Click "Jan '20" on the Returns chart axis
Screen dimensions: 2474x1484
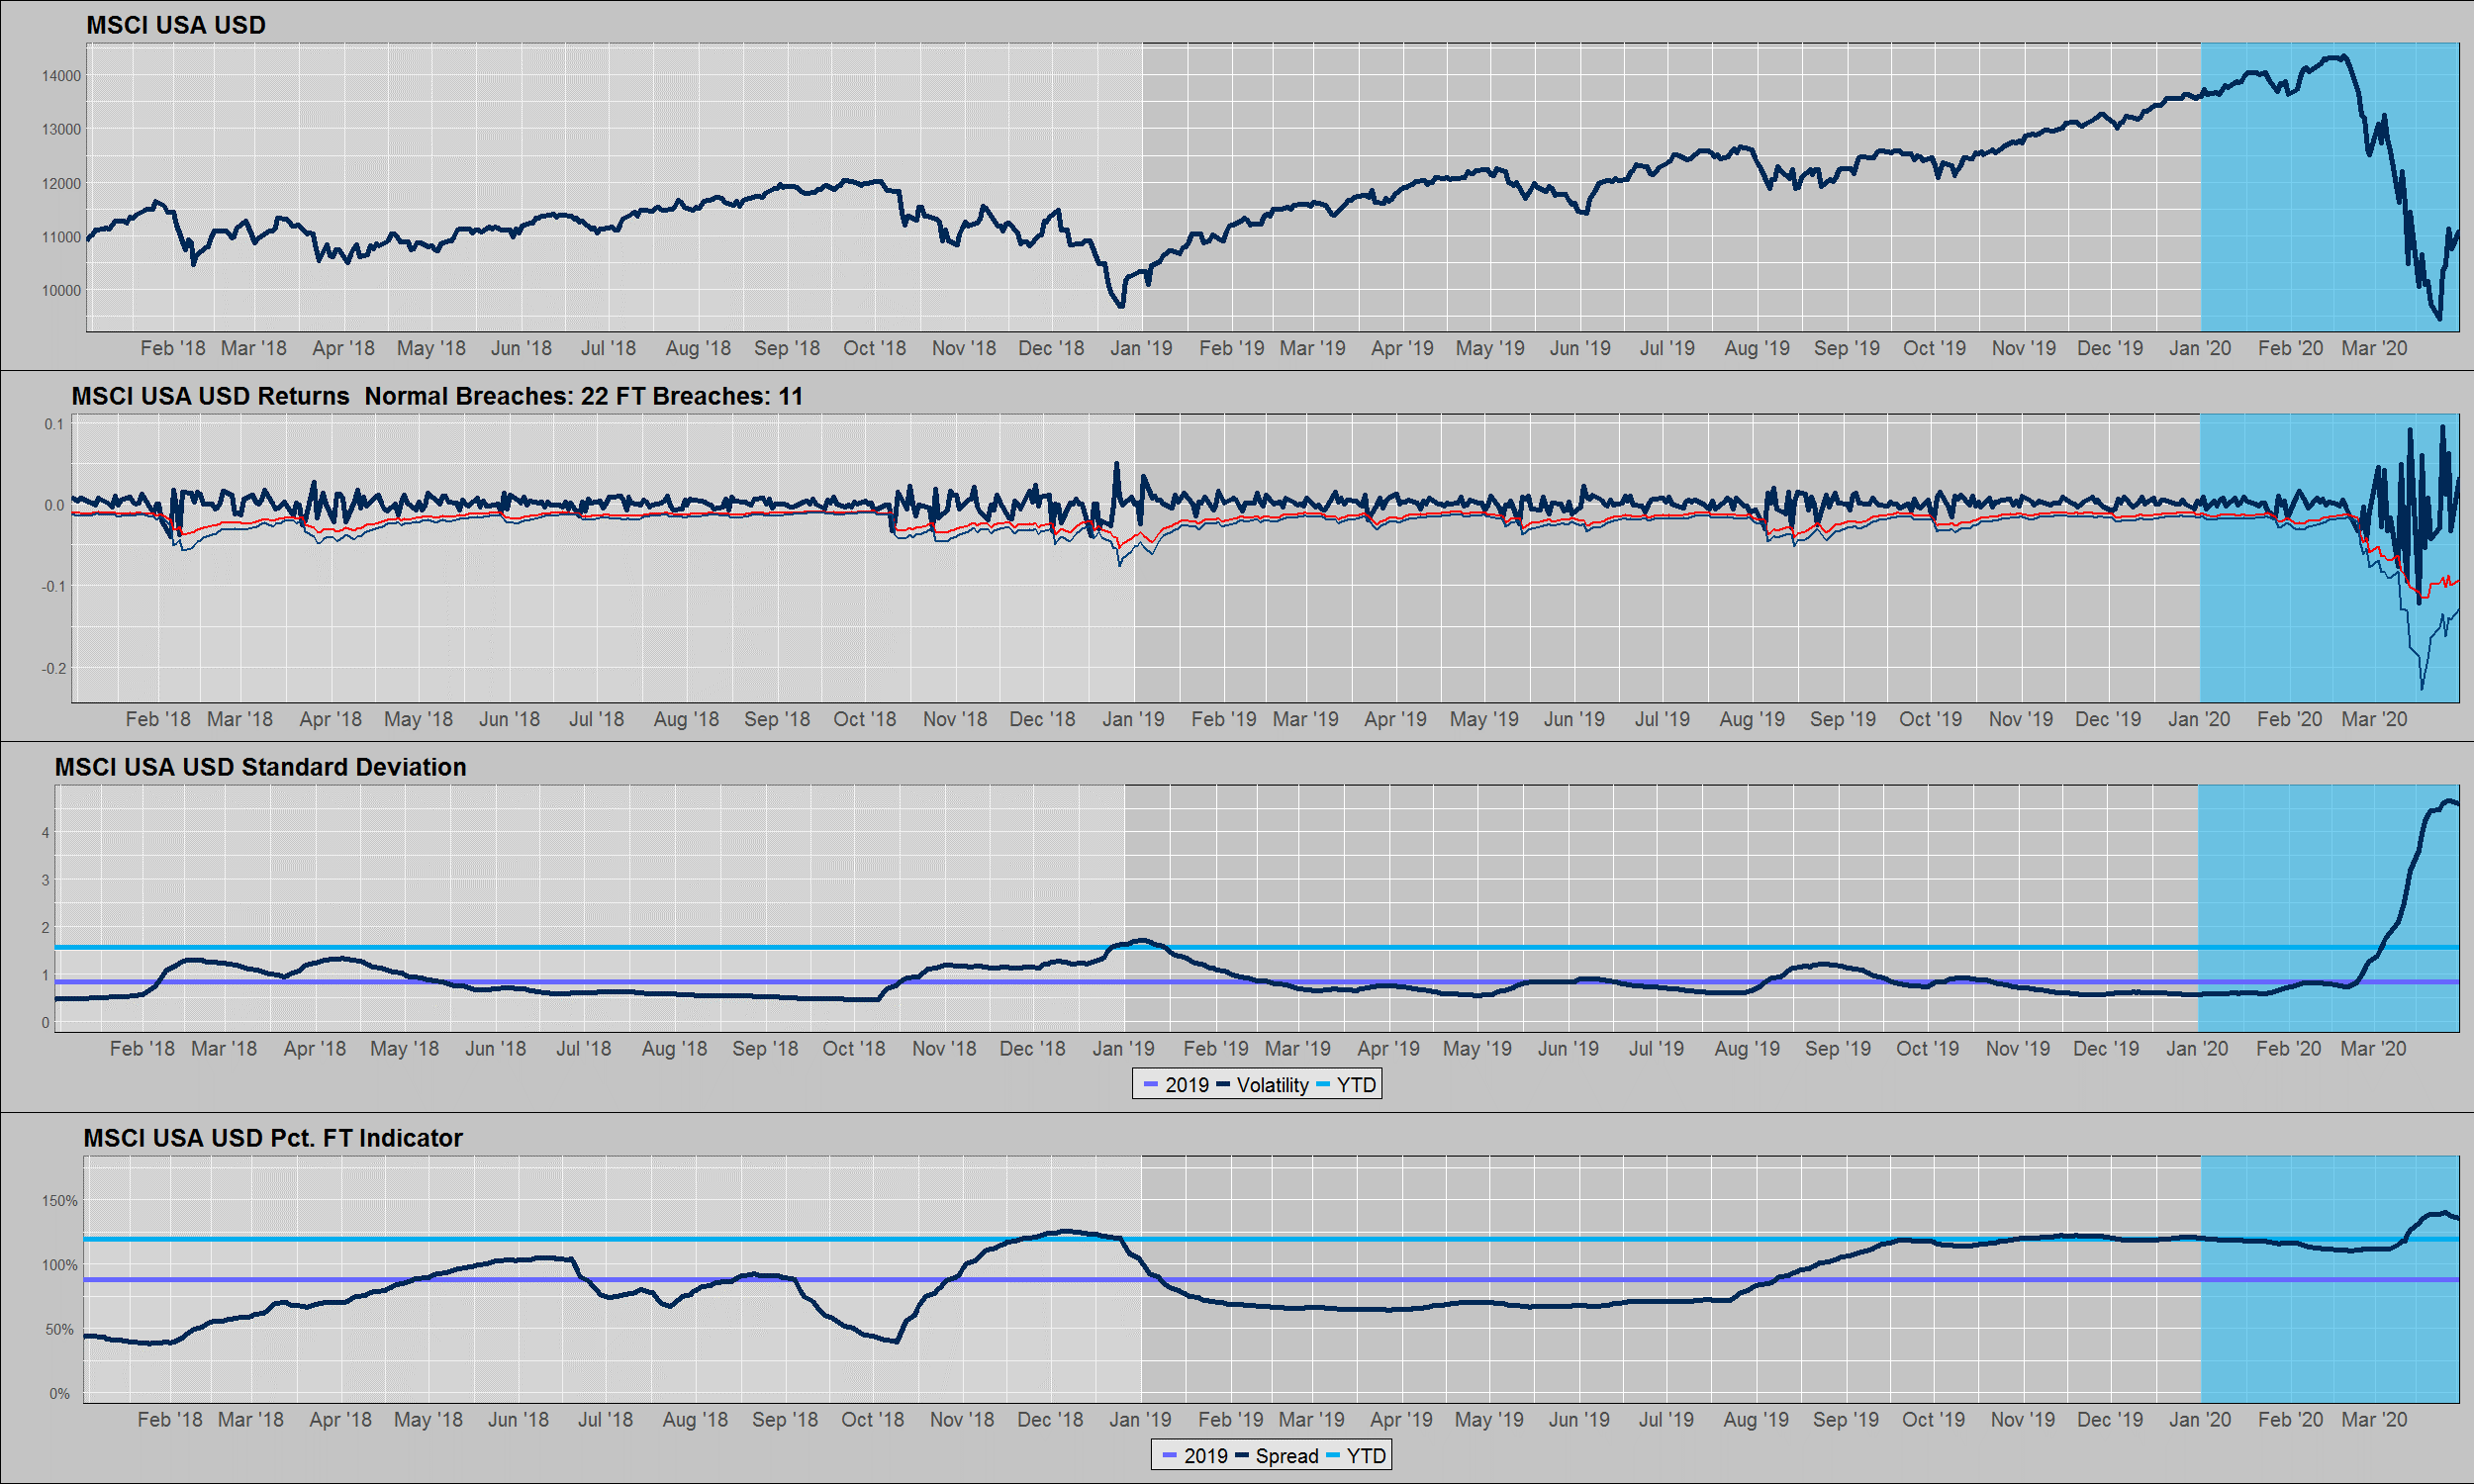click(x=2198, y=719)
